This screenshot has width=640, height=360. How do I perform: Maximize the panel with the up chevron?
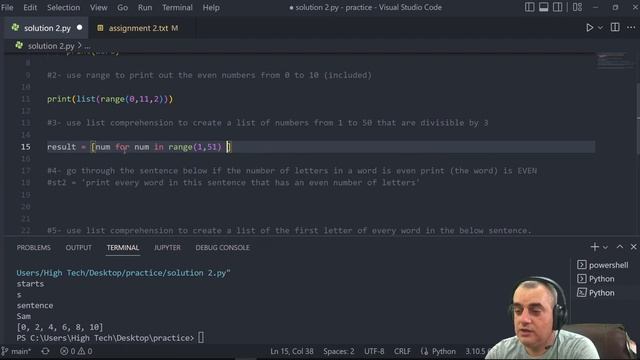click(x=620, y=247)
